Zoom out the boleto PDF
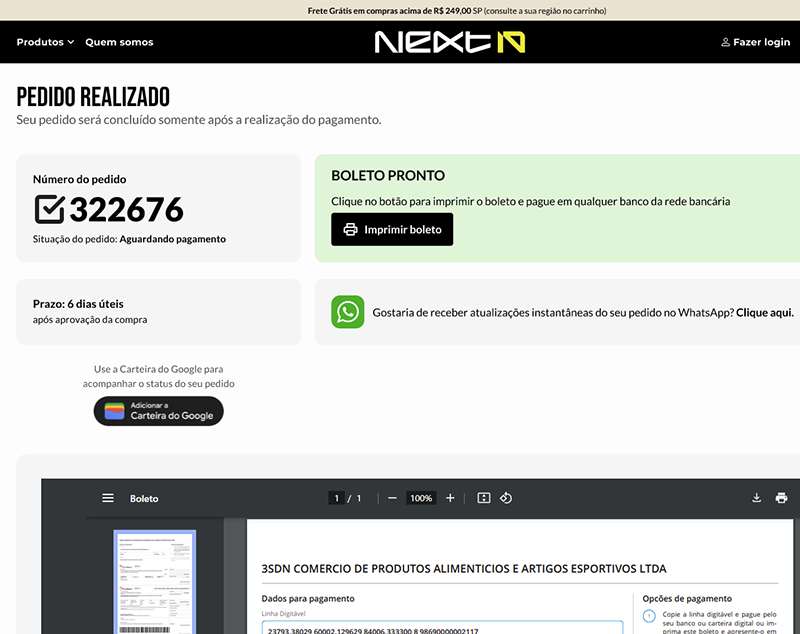The width and height of the screenshot is (800, 634). (392, 498)
